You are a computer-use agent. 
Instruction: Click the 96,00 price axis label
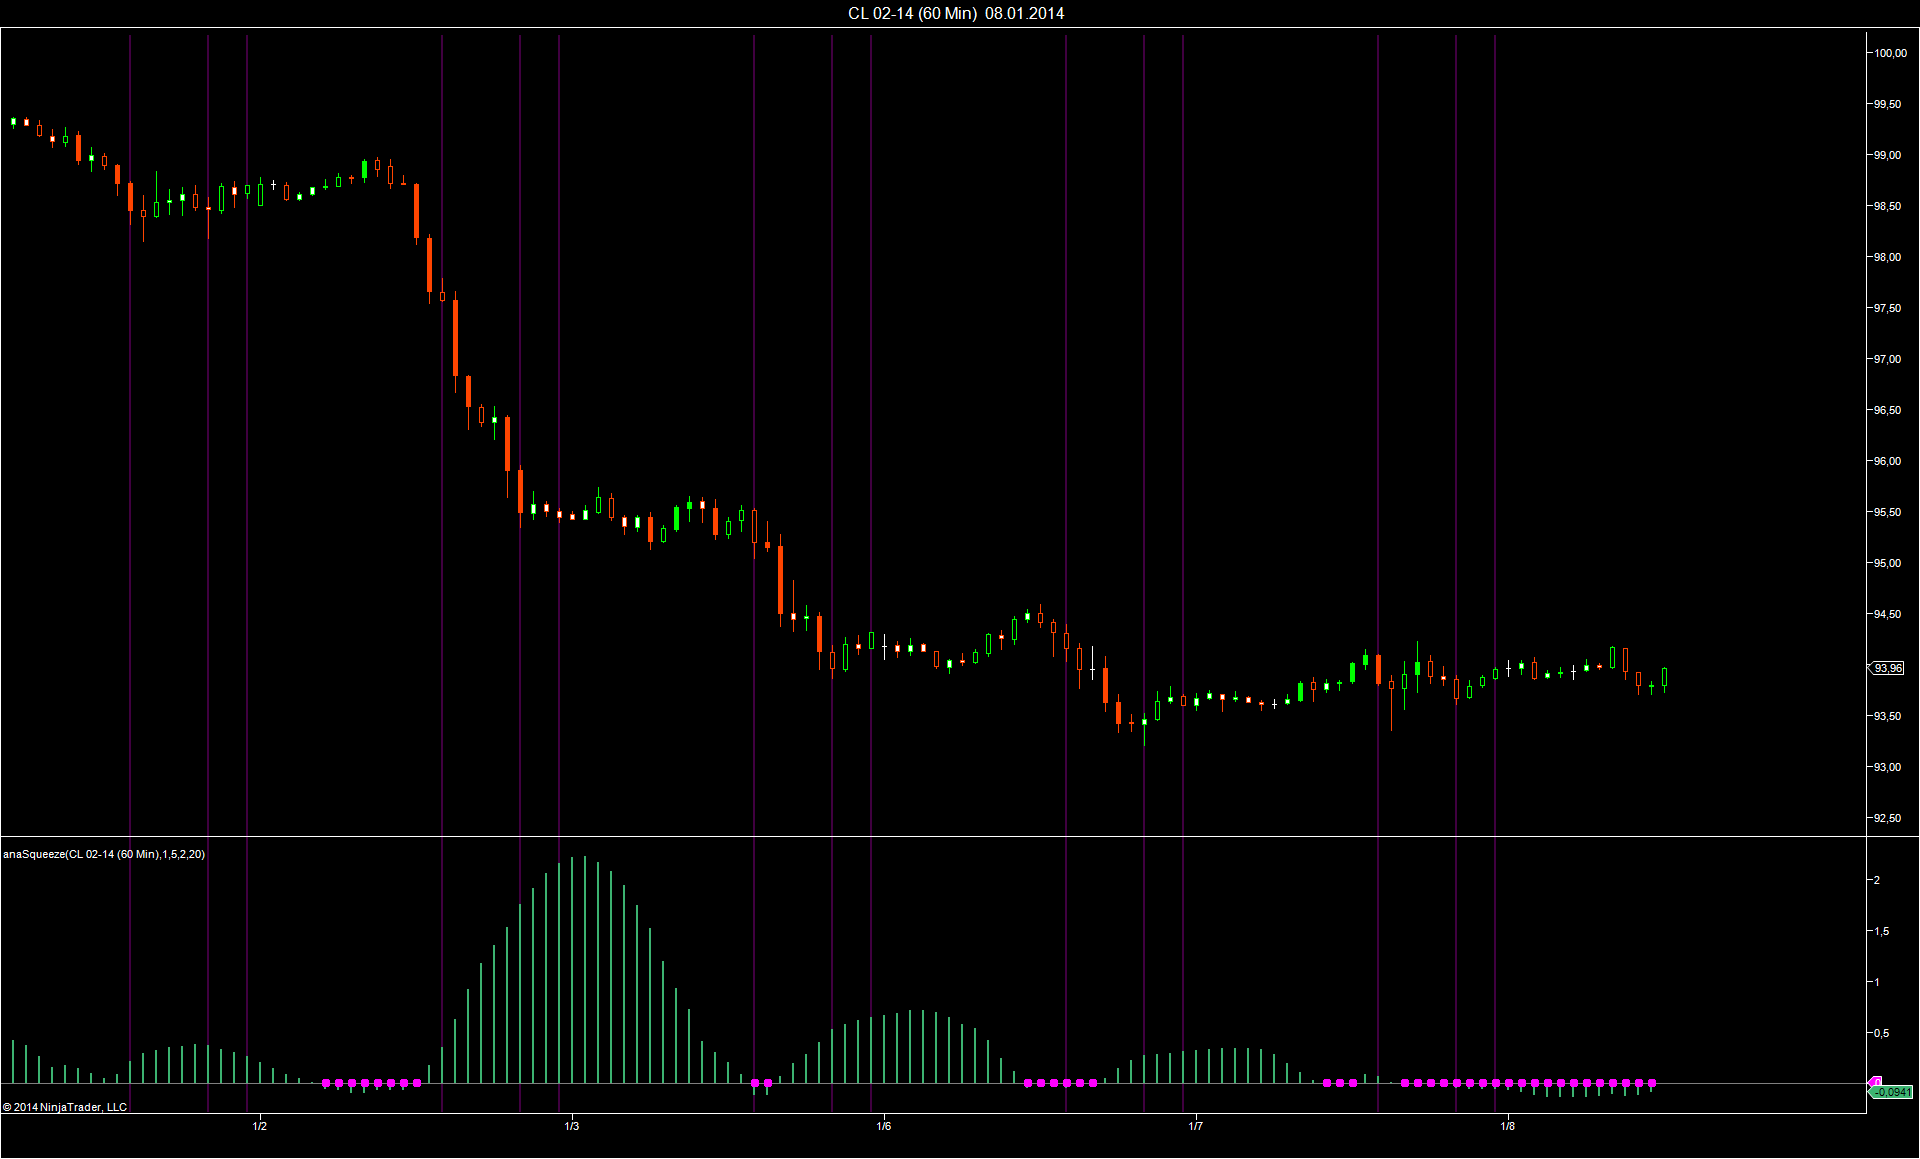coord(1887,461)
